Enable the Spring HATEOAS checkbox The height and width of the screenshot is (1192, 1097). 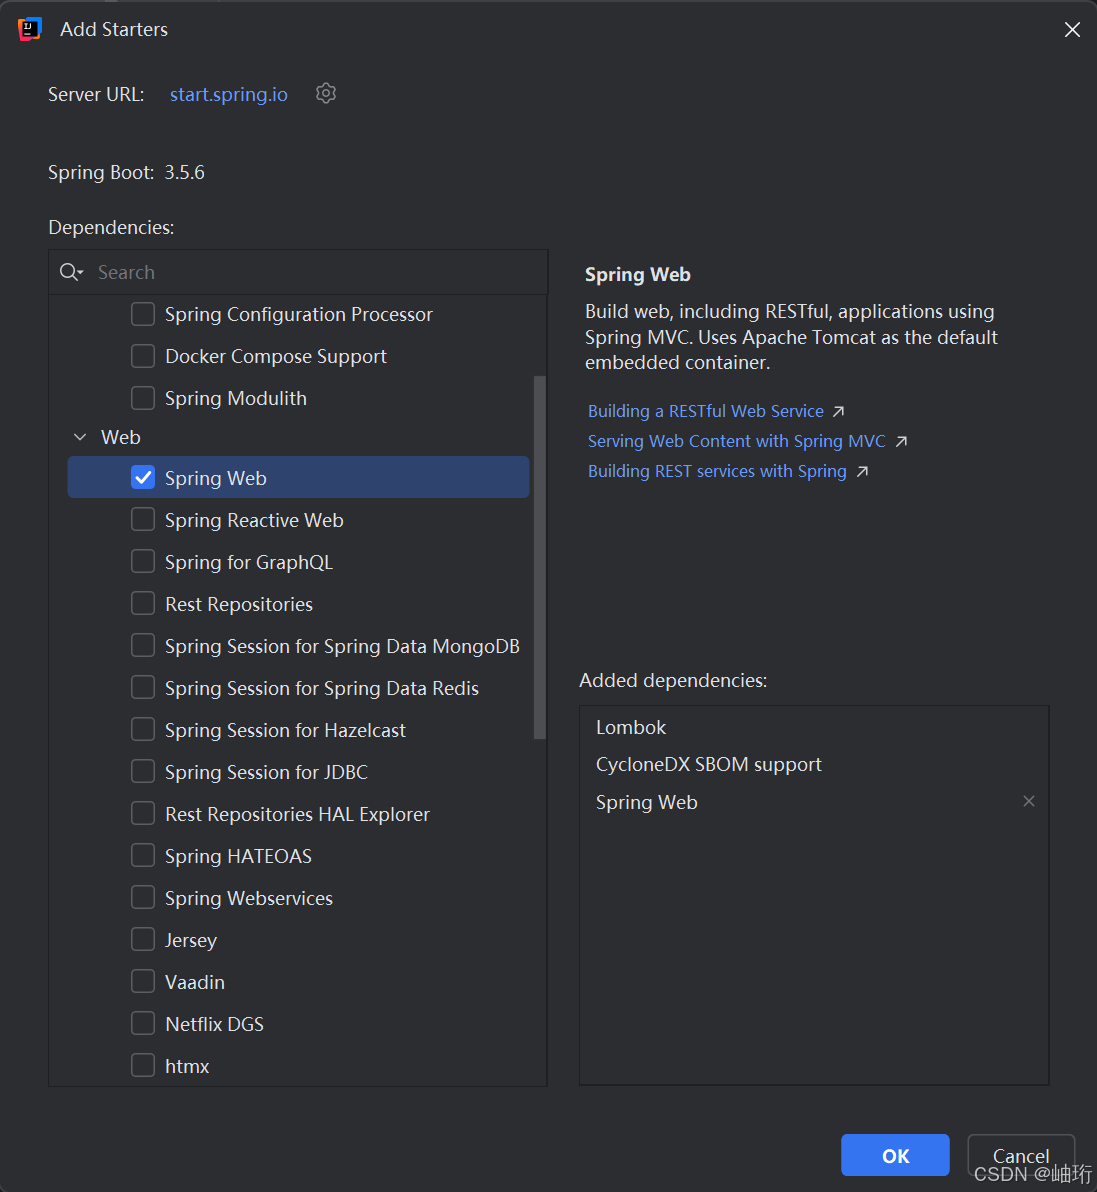tap(143, 855)
